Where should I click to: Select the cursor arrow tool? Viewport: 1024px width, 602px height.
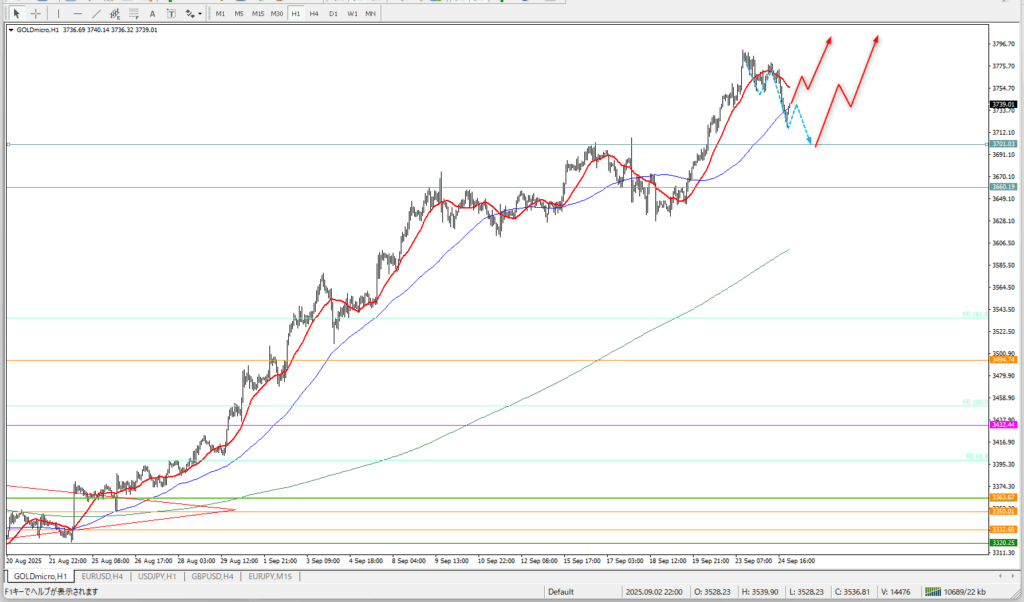[x=16, y=13]
